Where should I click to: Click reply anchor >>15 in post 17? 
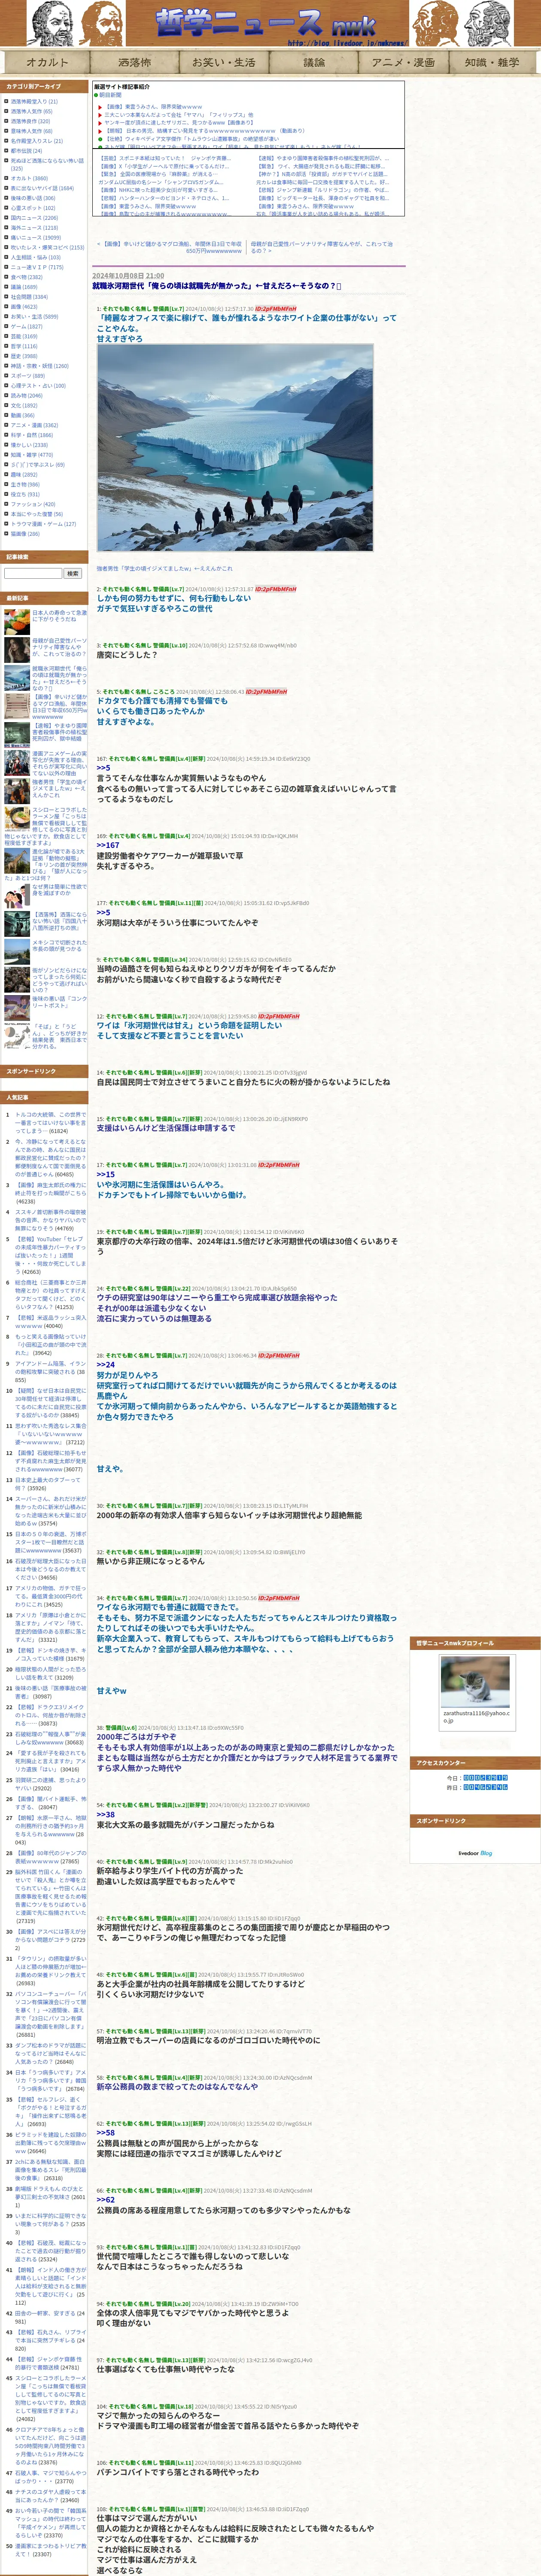coord(106,1174)
